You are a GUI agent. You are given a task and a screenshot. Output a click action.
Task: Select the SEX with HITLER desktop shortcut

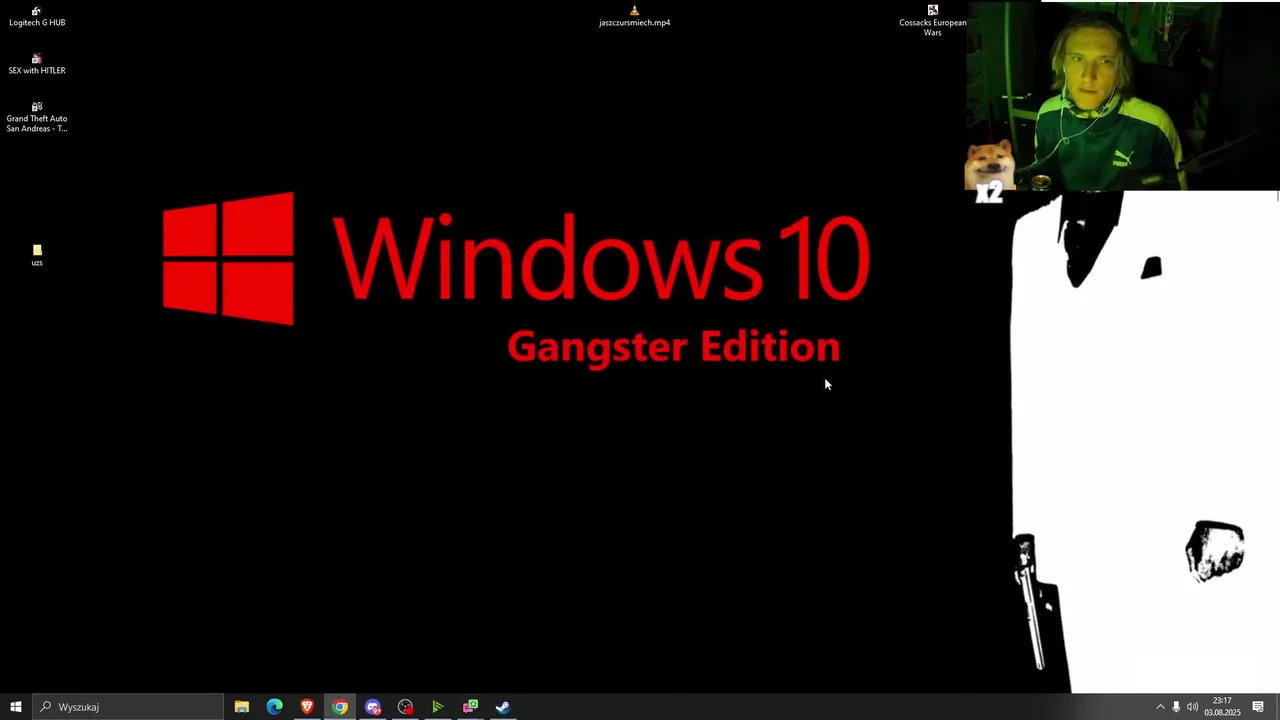click(x=37, y=64)
